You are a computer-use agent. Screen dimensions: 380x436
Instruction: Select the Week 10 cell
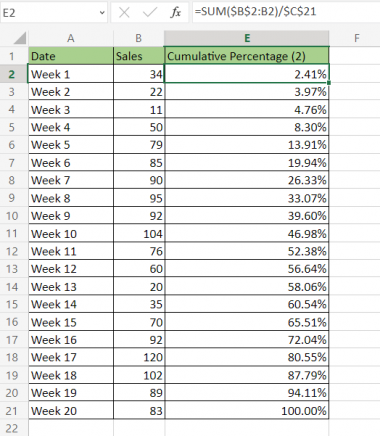pyautogui.click(x=71, y=233)
